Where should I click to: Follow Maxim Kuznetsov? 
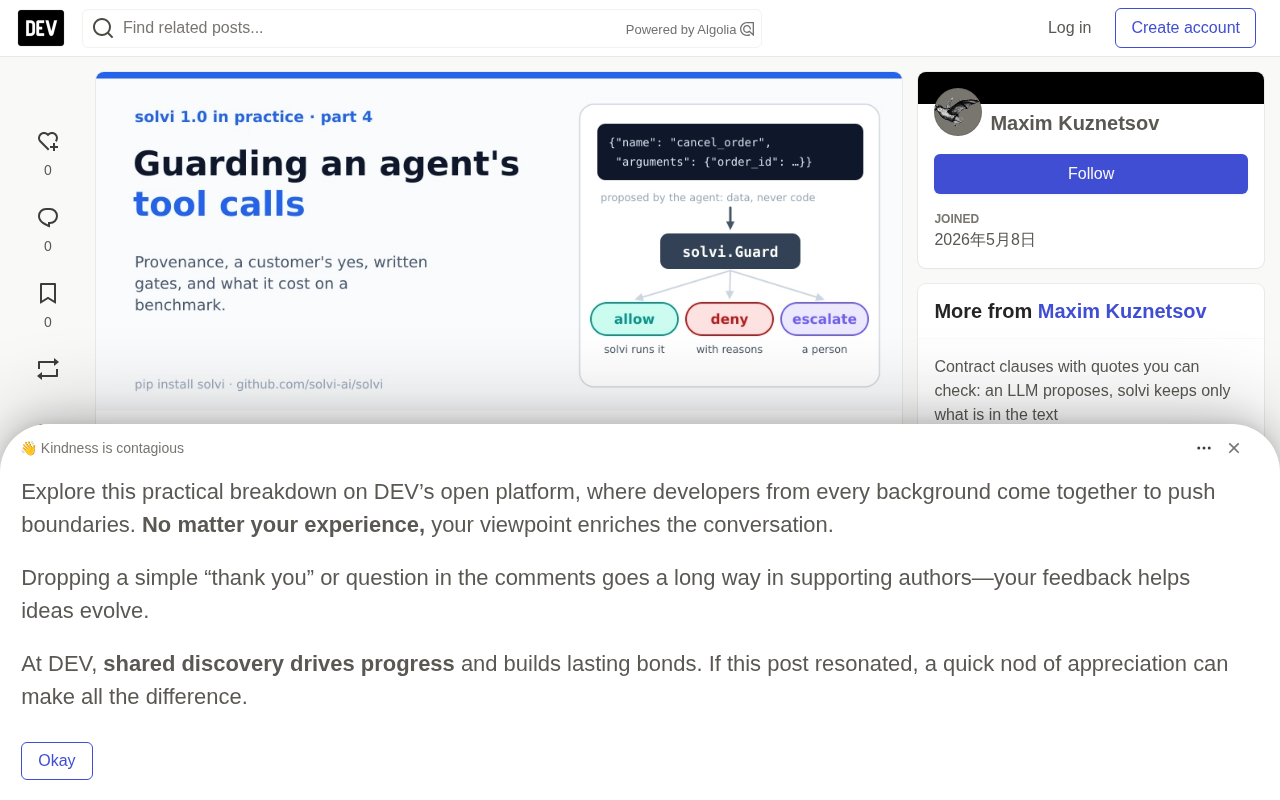pyautogui.click(x=1091, y=174)
